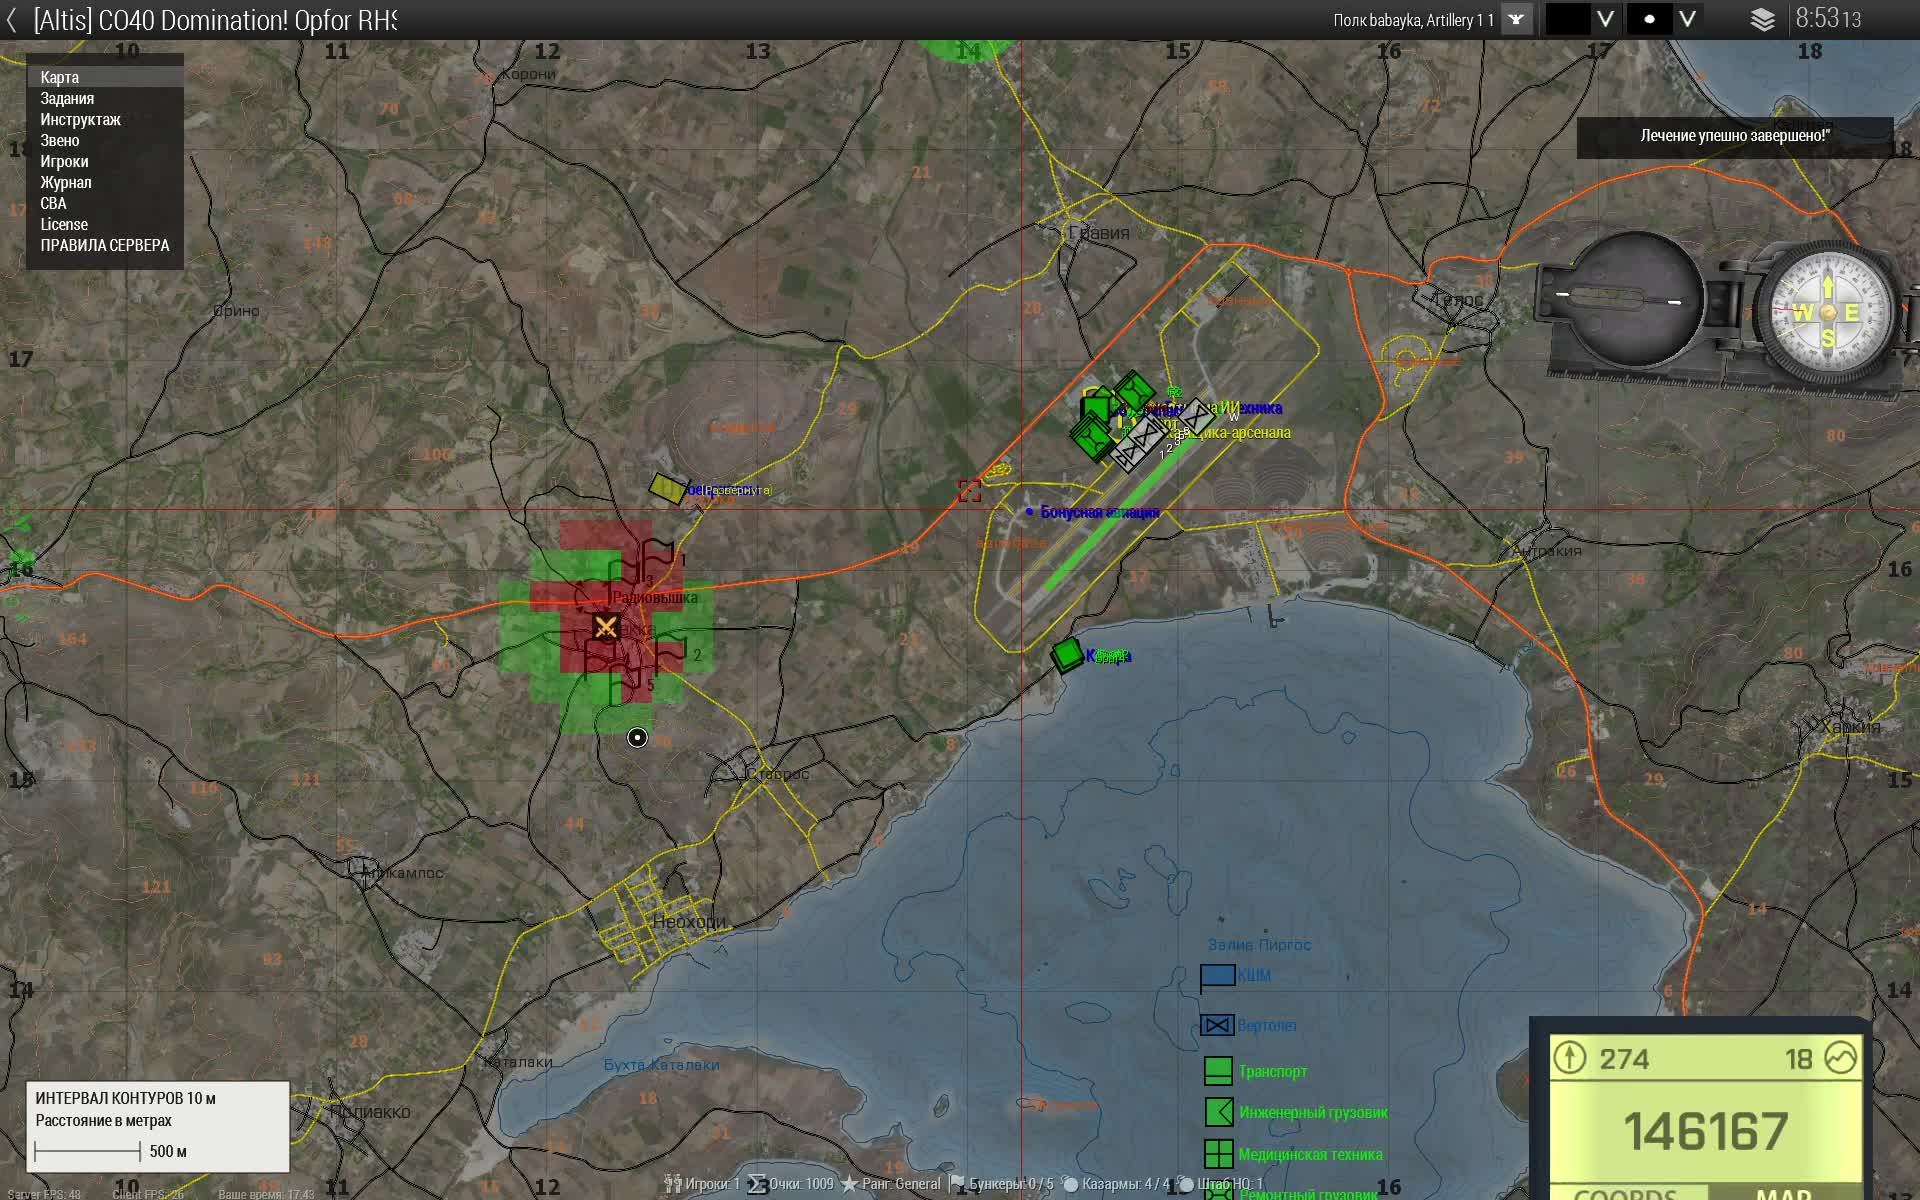This screenshot has width=1920, height=1200.
Task: Click the Транспорт green legend icon
Action: pyautogui.click(x=1218, y=1071)
